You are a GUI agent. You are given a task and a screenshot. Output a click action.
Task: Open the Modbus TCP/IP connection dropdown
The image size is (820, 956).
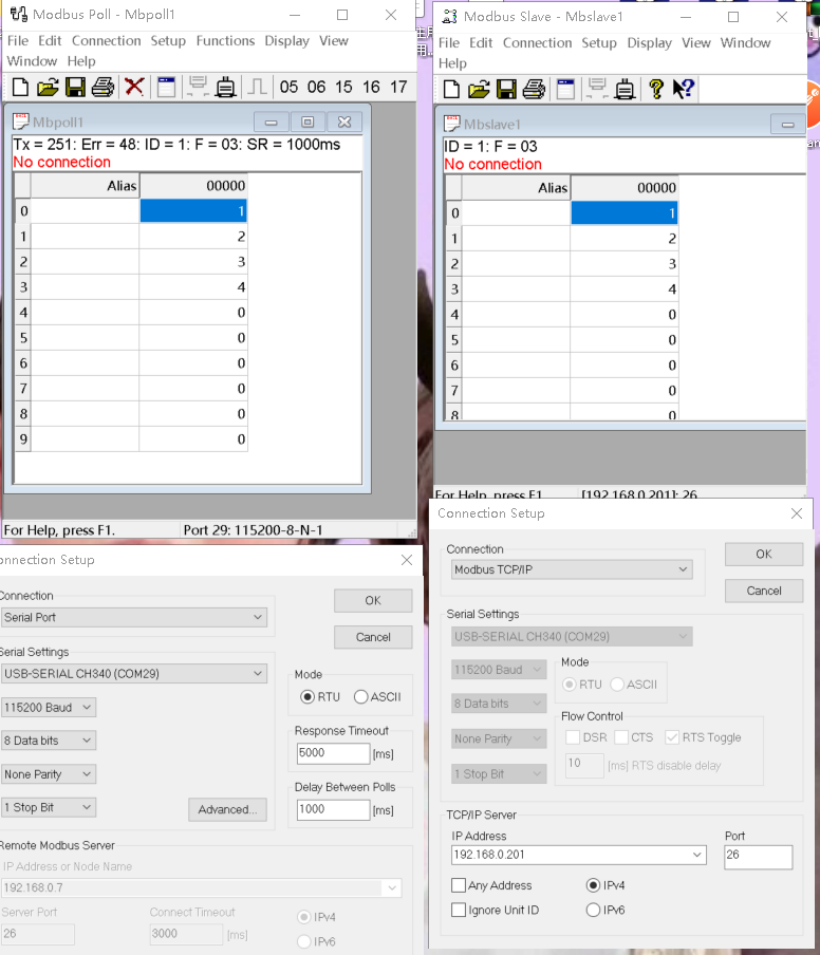coord(571,570)
